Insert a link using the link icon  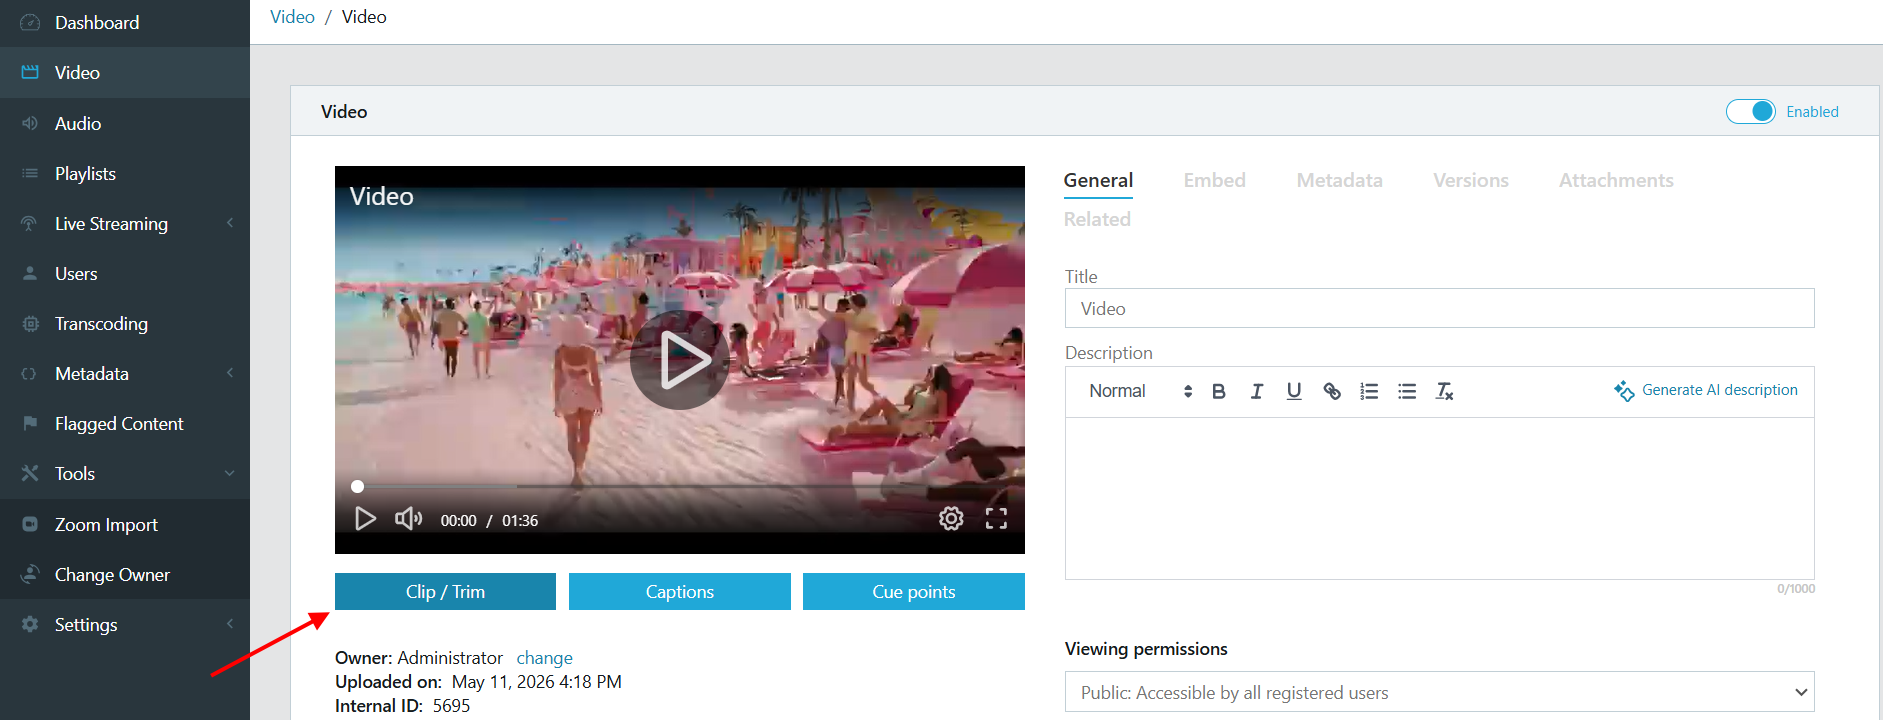point(1332,391)
